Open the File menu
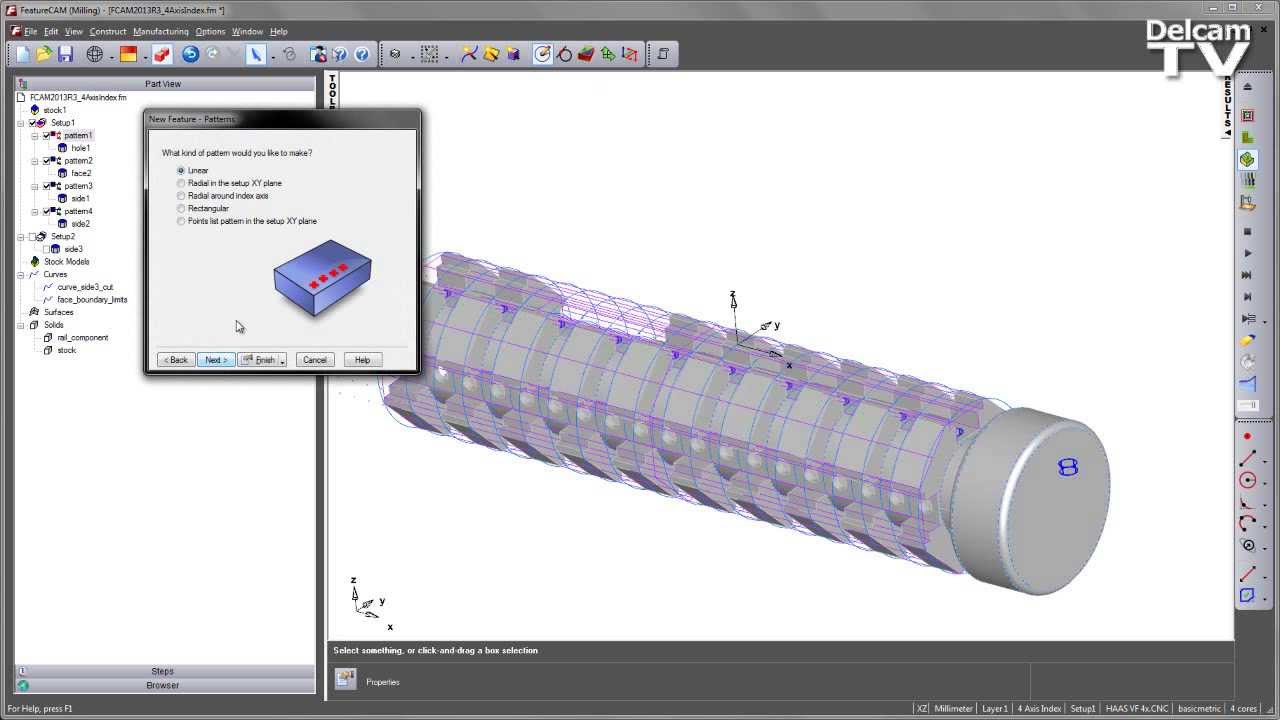The width and height of the screenshot is (1280, 720). [x=30, y=32]
